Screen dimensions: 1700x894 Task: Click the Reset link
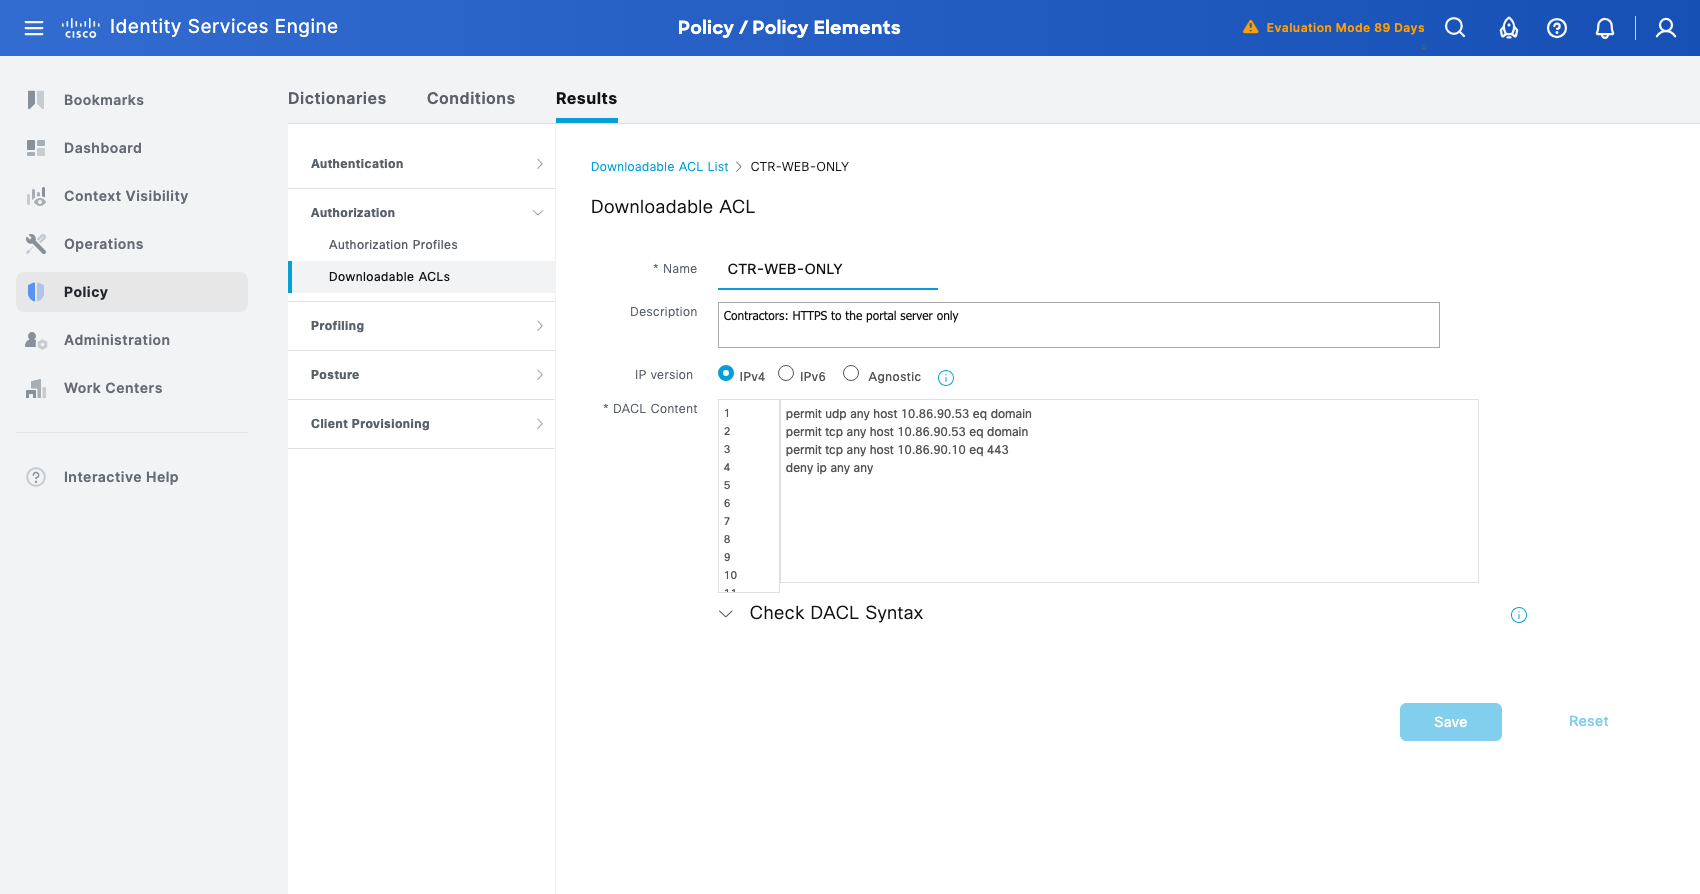click(x=1588, y=721)
